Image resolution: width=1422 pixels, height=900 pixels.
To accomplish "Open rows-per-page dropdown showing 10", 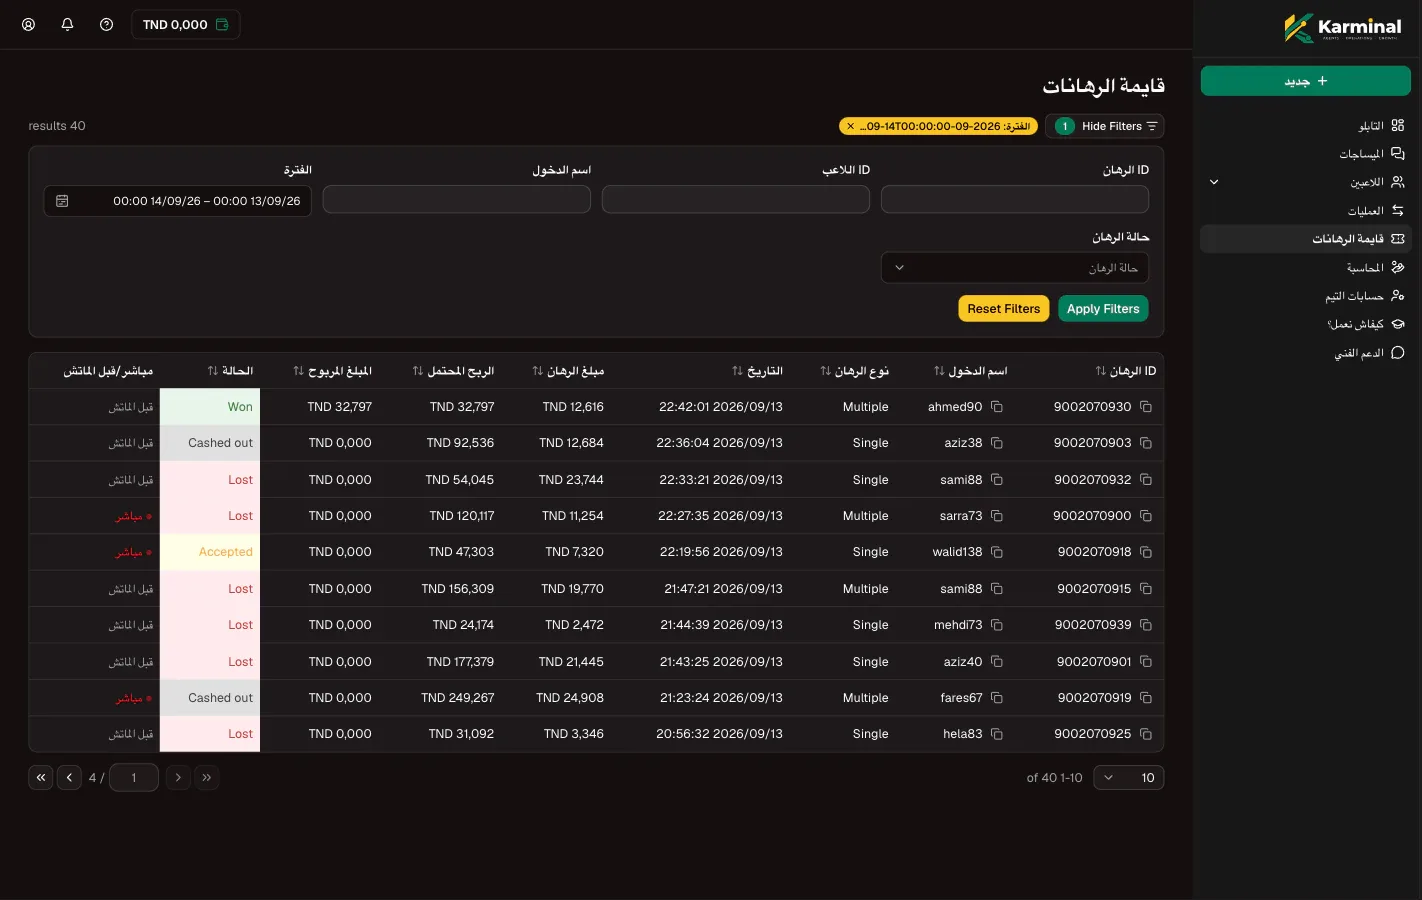I will click(1129, 778).
